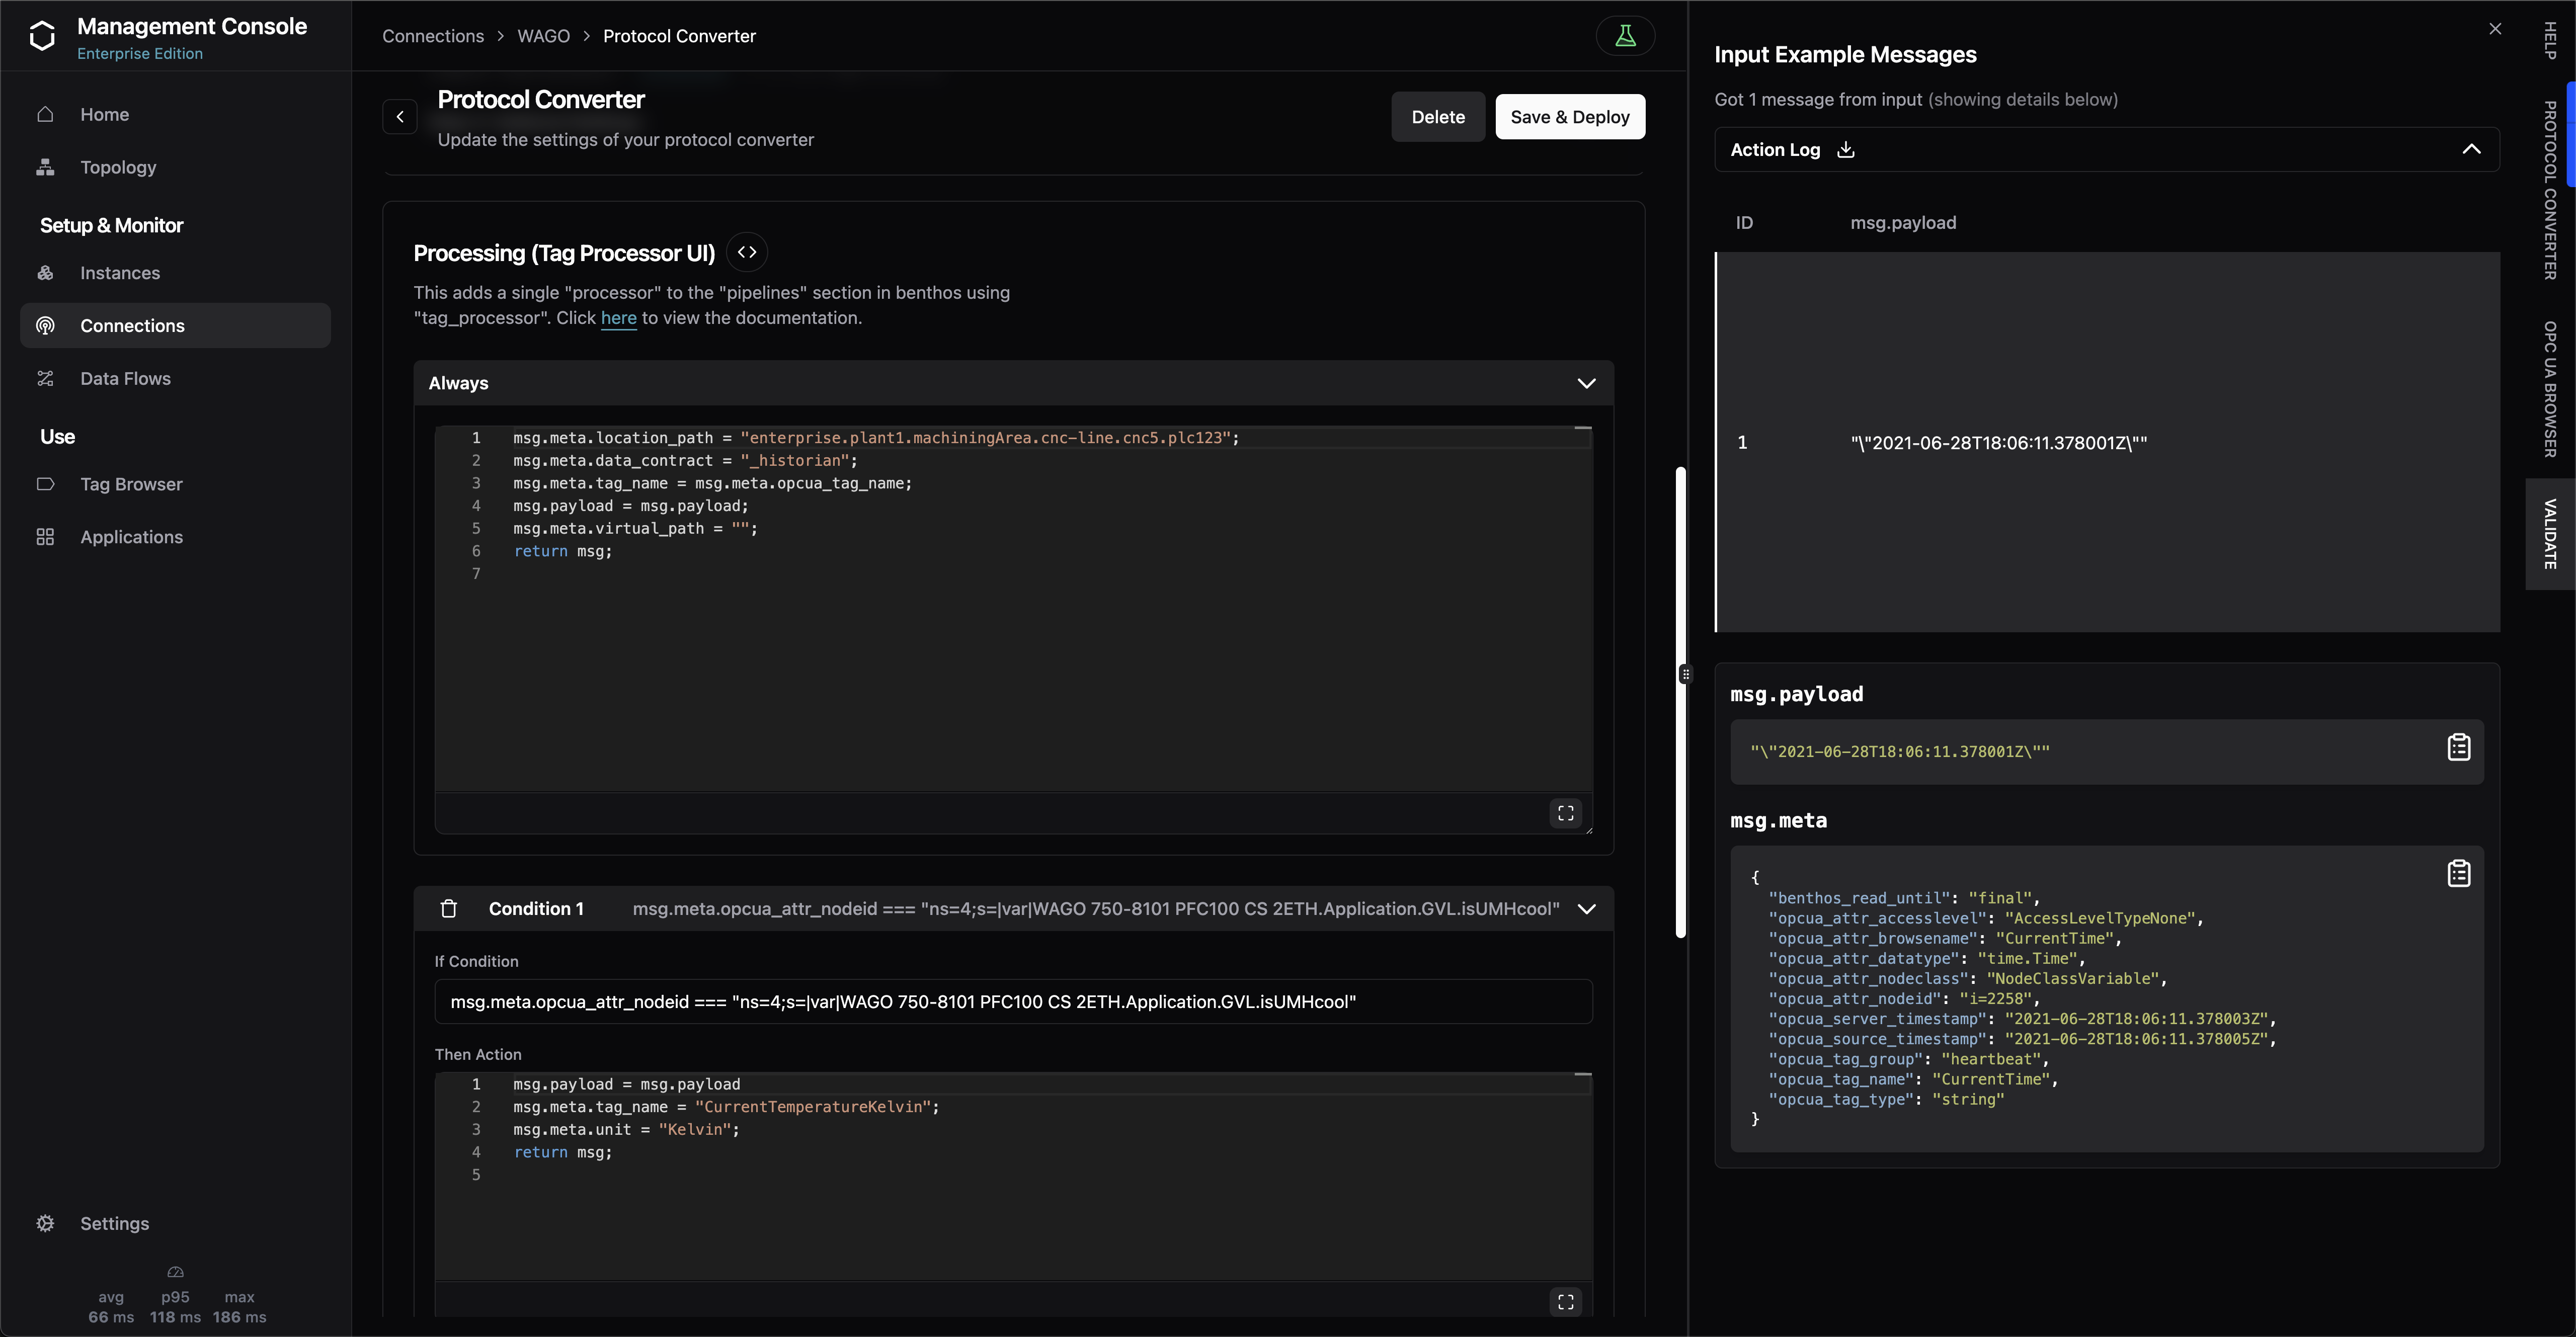Collapse the Condition 1 section

pos(1586,908)
